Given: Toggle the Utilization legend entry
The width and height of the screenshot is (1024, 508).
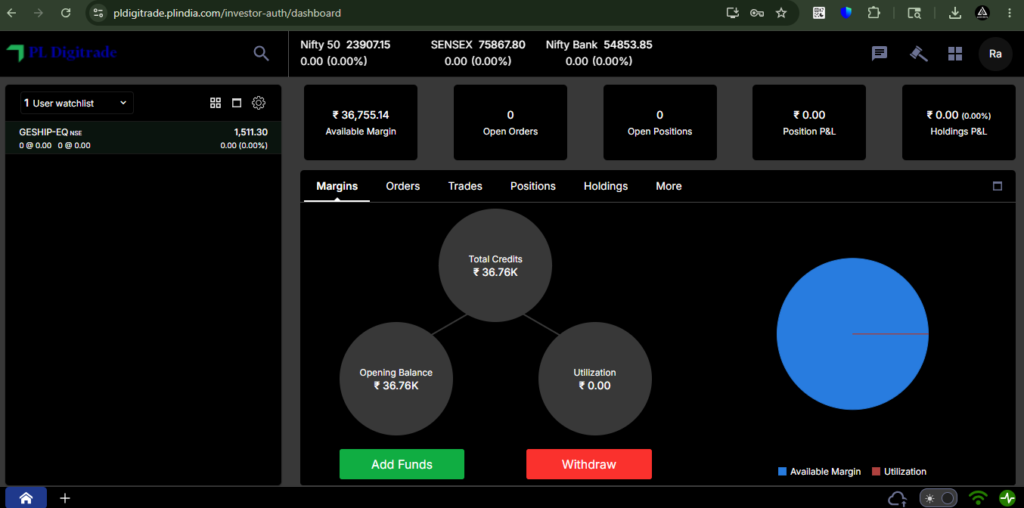Looking at the screenshot, I should 899,471.
